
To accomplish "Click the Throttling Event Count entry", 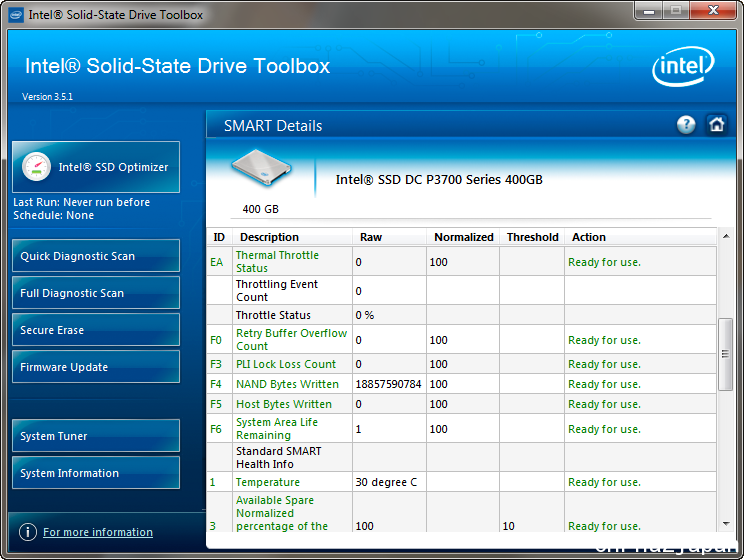I will coord(277,290).
